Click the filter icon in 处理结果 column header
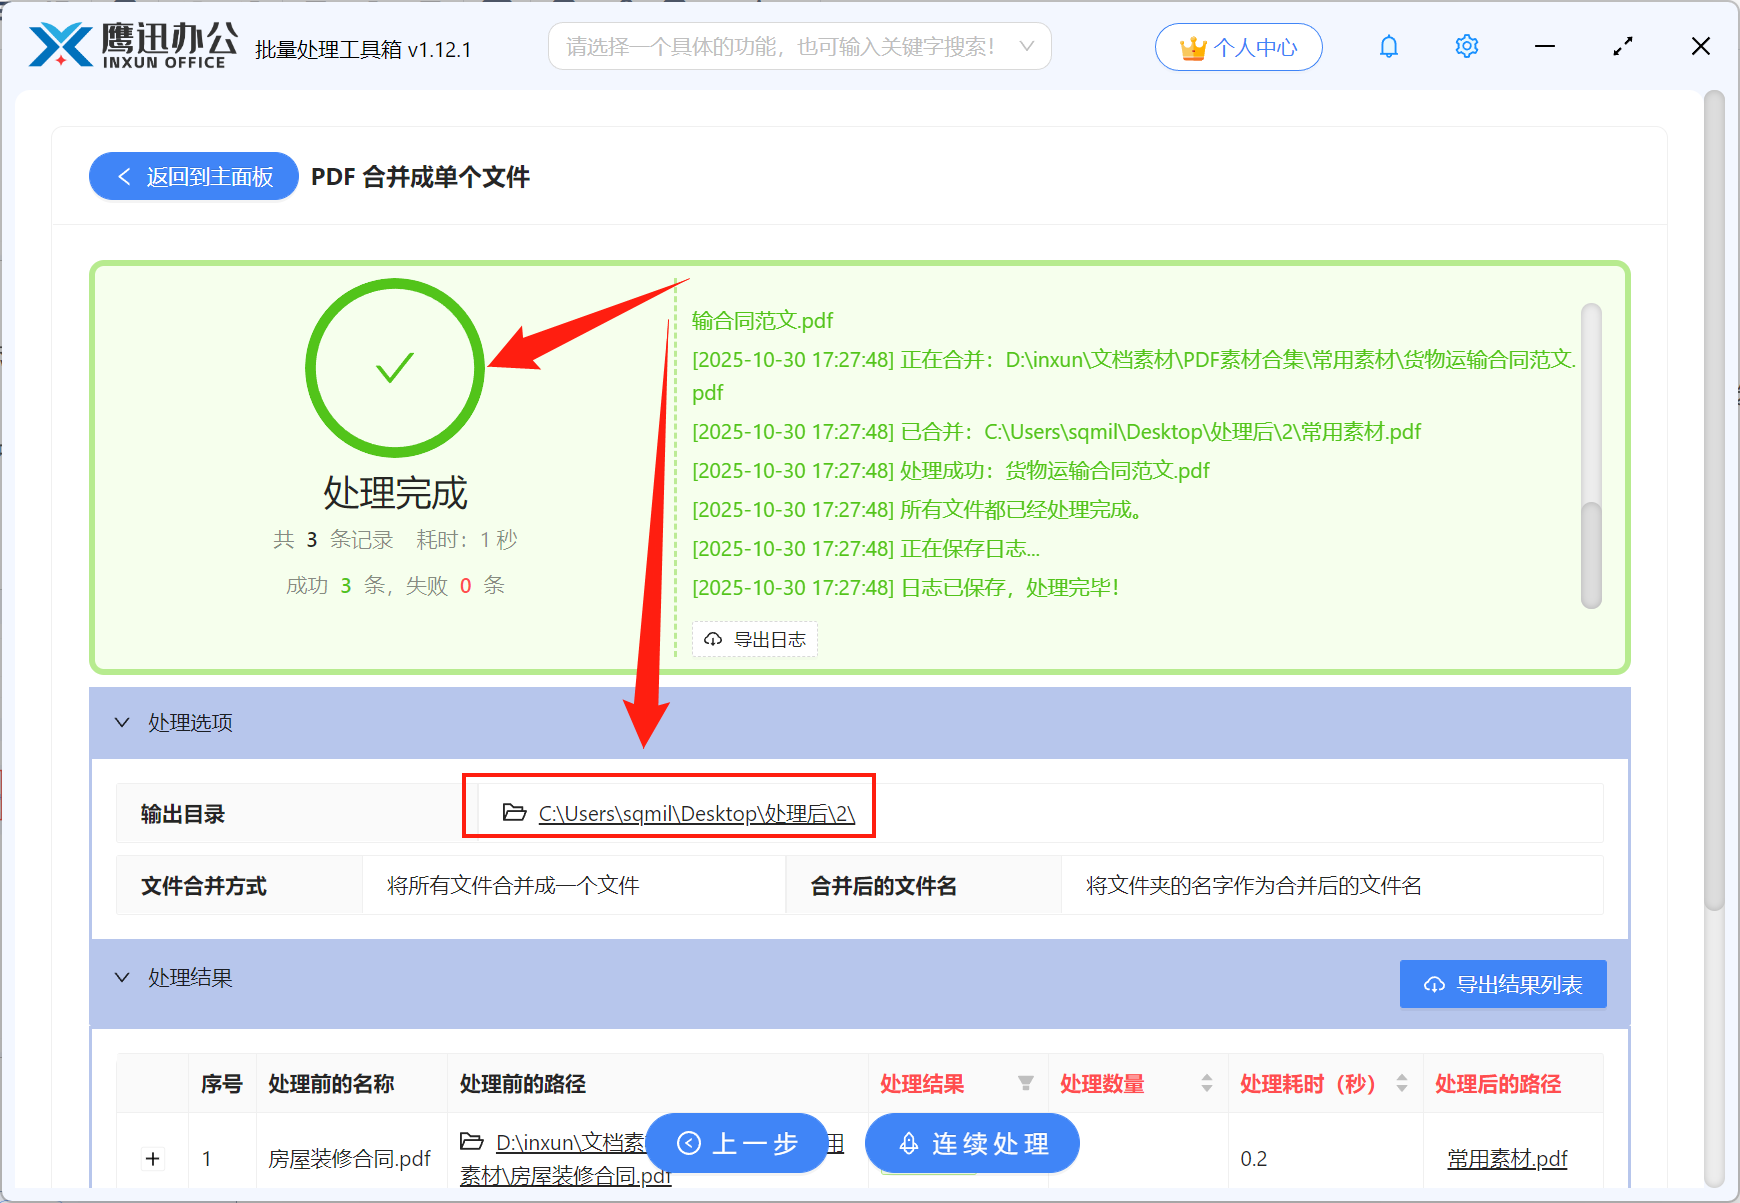Image resolution: width=1740 pixels, height=1203 pixels. 1027,1083
